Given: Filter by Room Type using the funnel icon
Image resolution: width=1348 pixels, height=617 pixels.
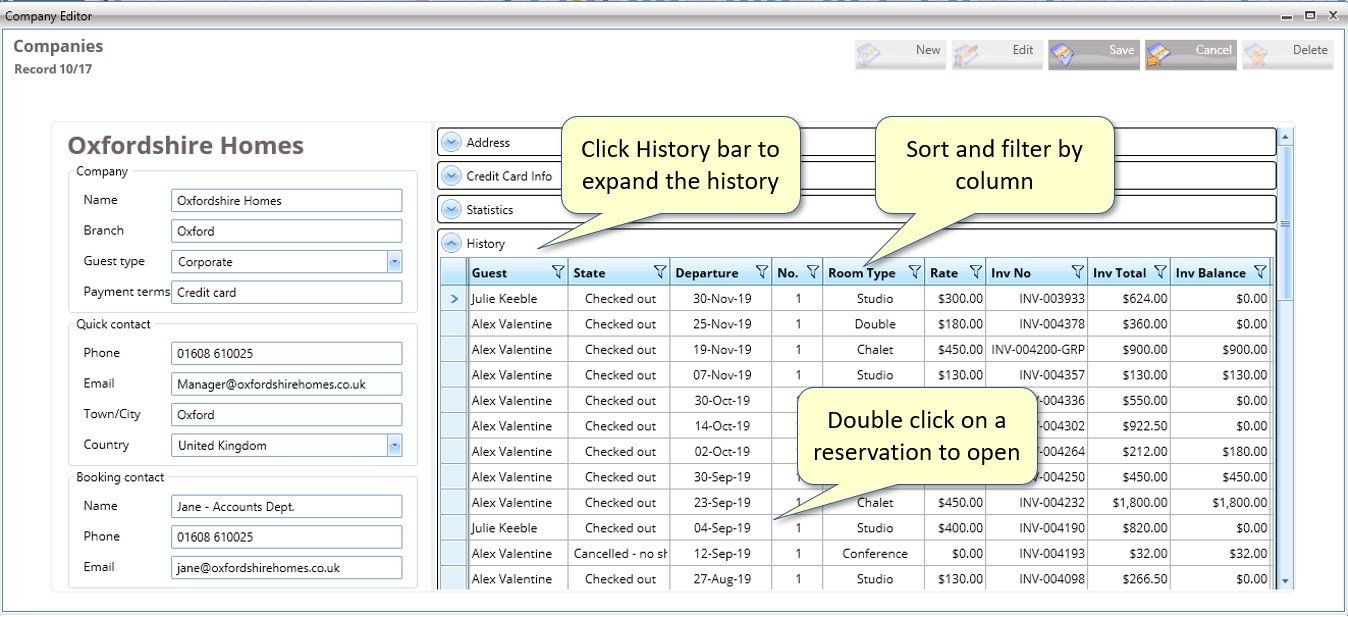Looking at the screenshot, I should point(914,272).
